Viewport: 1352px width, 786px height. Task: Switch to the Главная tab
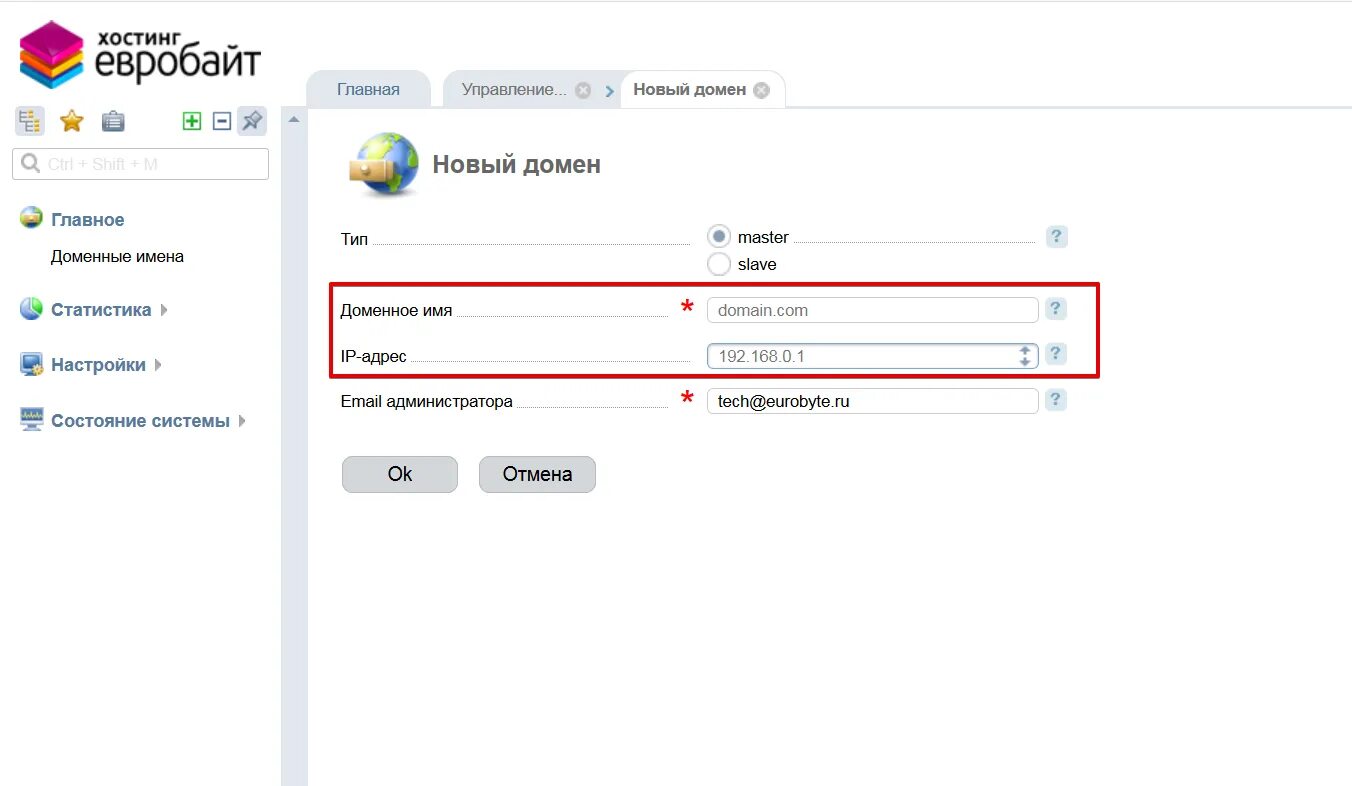[x=368, y=89]
